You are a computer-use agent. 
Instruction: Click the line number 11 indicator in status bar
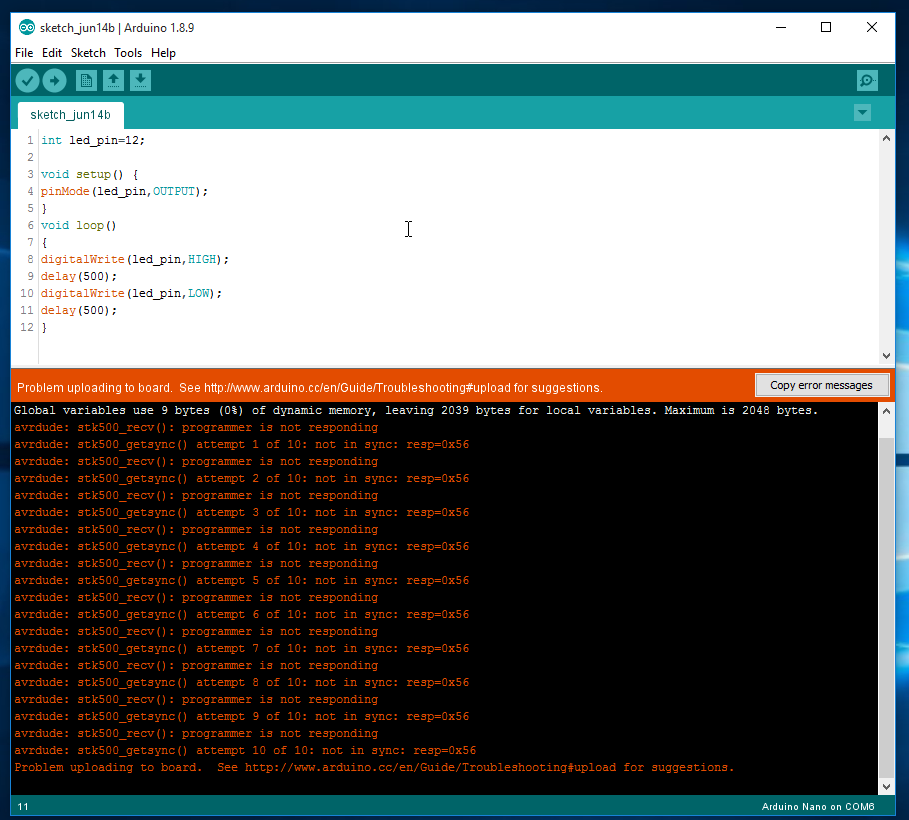[23, 807]
